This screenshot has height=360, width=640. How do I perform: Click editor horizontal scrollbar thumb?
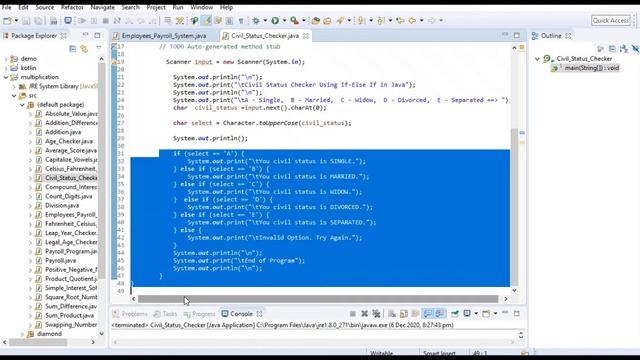point(318,299)
